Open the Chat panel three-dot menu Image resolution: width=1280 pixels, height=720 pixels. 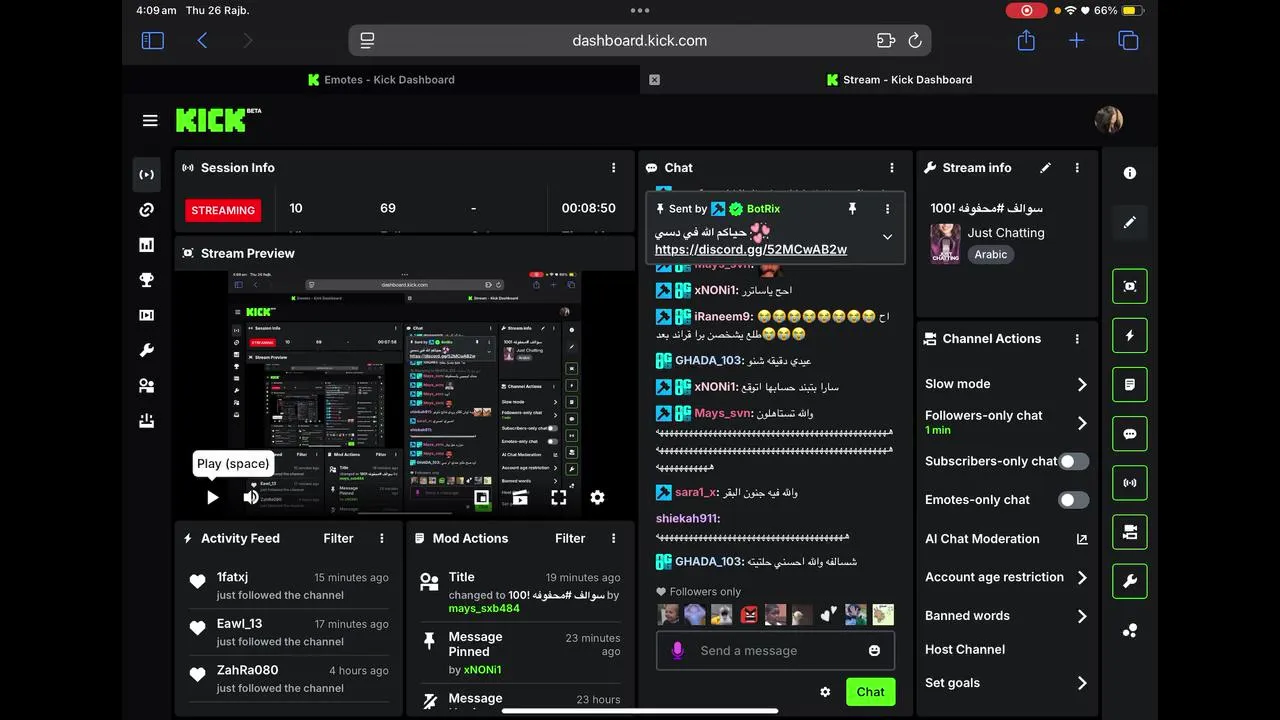892,168
